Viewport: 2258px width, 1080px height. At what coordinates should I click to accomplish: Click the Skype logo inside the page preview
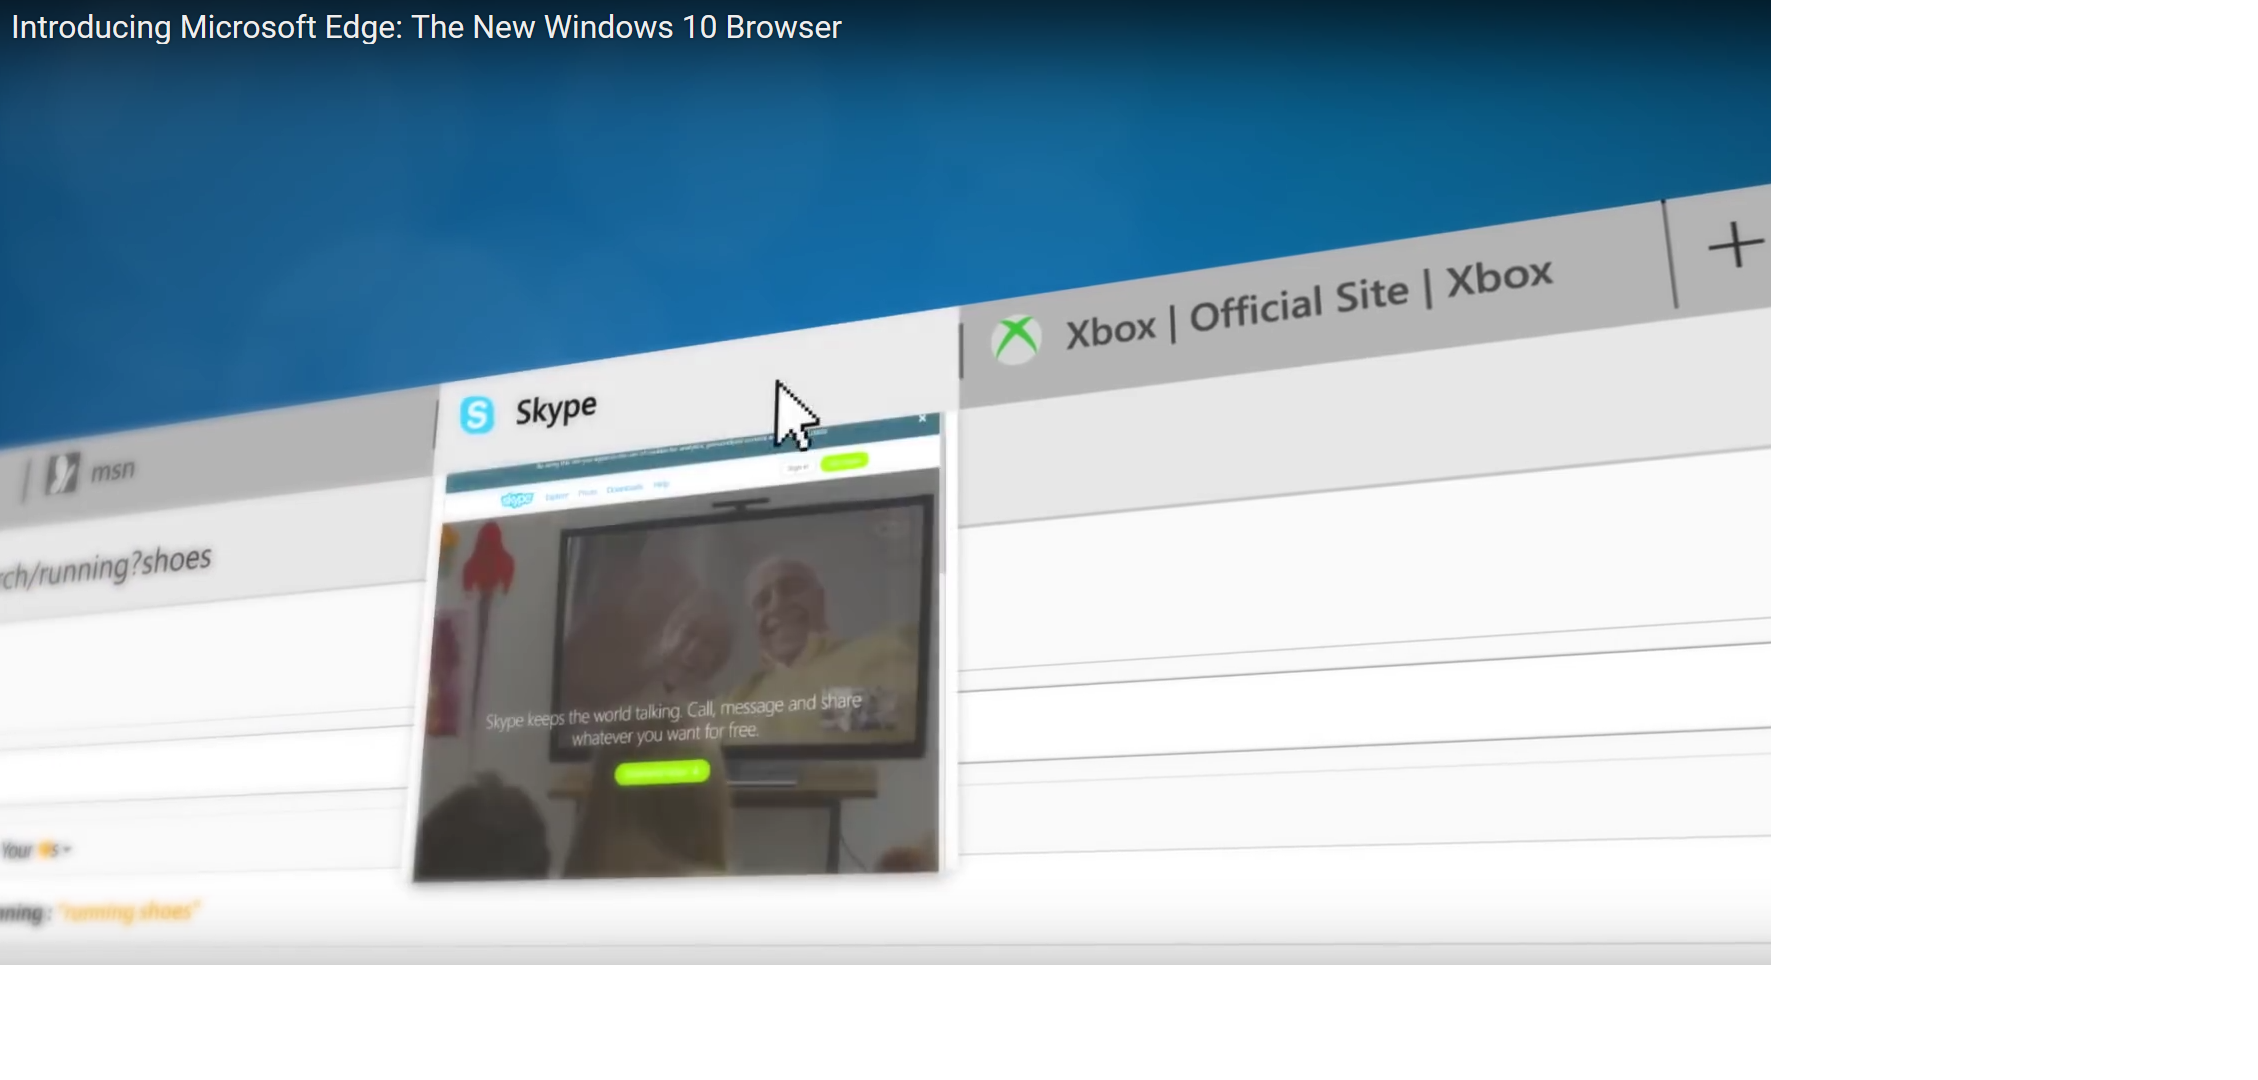click(x=517, y=499)
